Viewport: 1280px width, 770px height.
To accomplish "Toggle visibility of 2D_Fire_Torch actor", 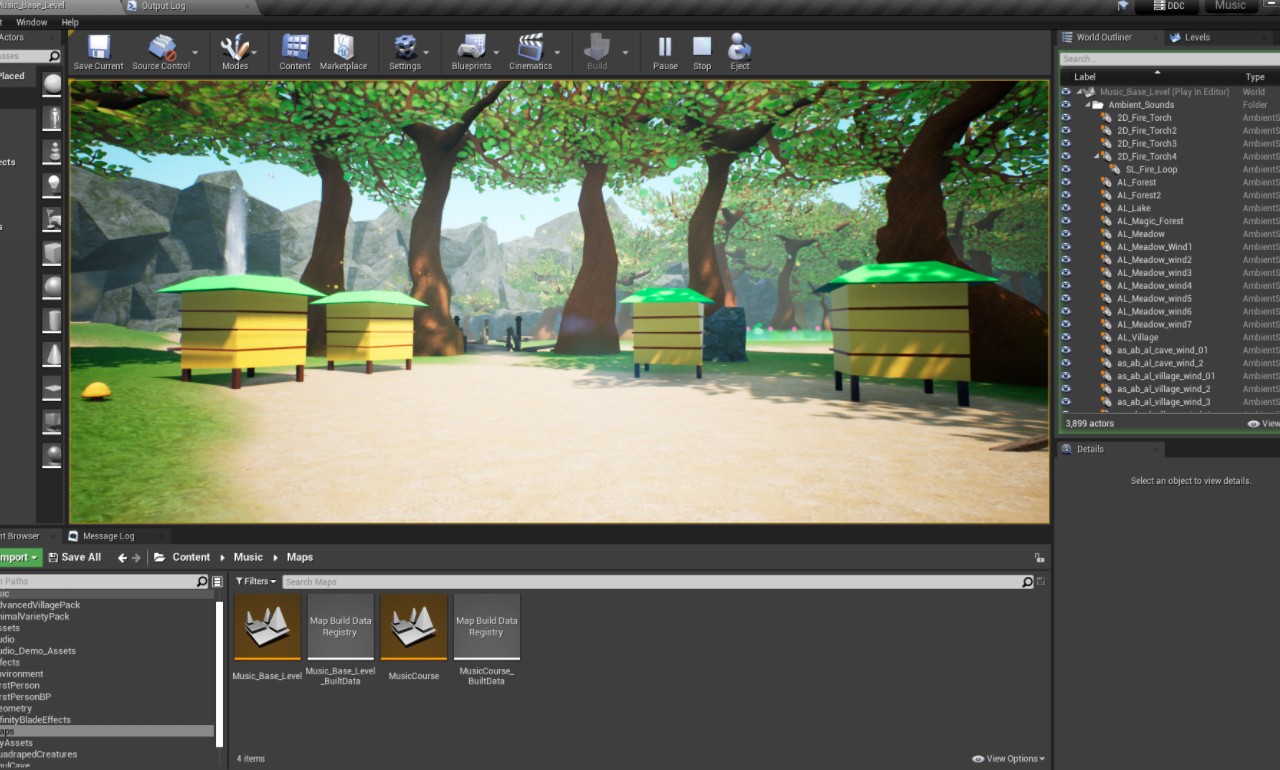I will (1066, 117).
